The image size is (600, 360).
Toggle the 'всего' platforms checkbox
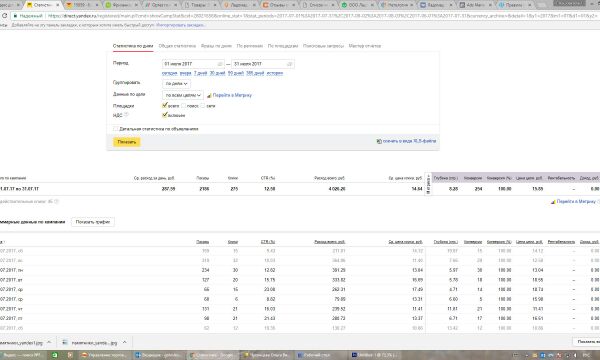click(x=165, y=105)
